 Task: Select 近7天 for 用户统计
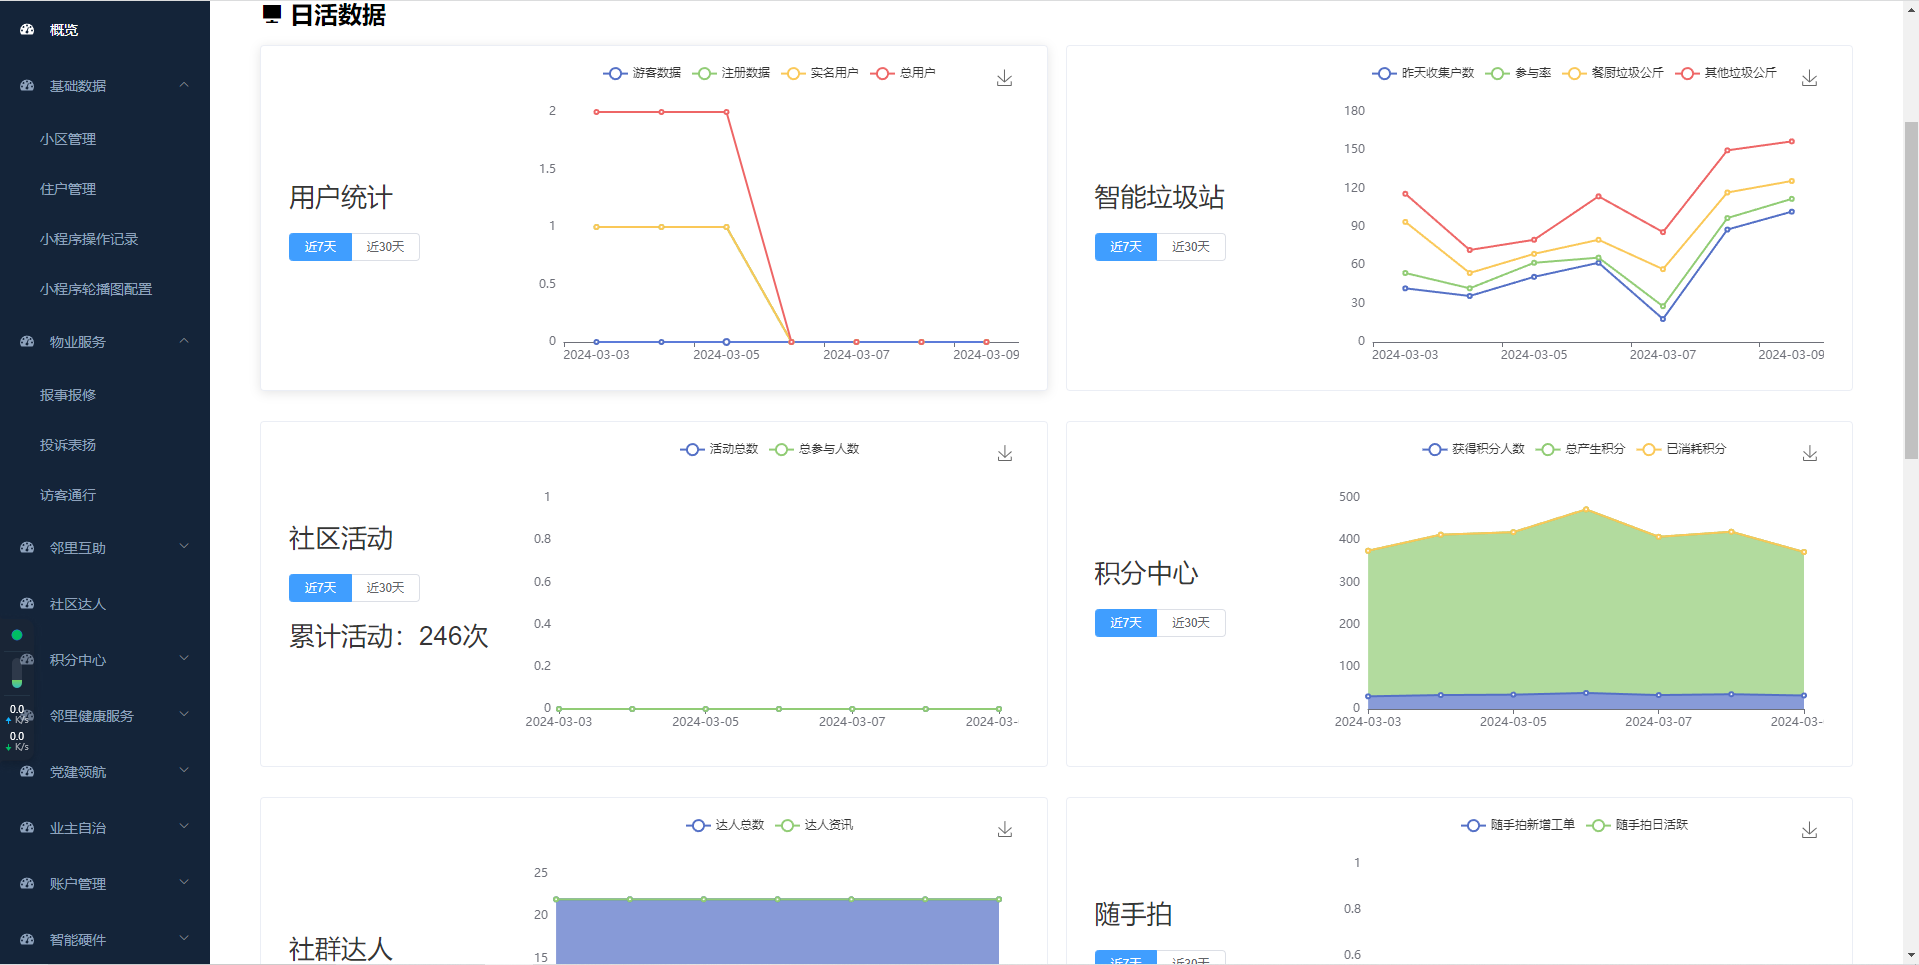320,247
